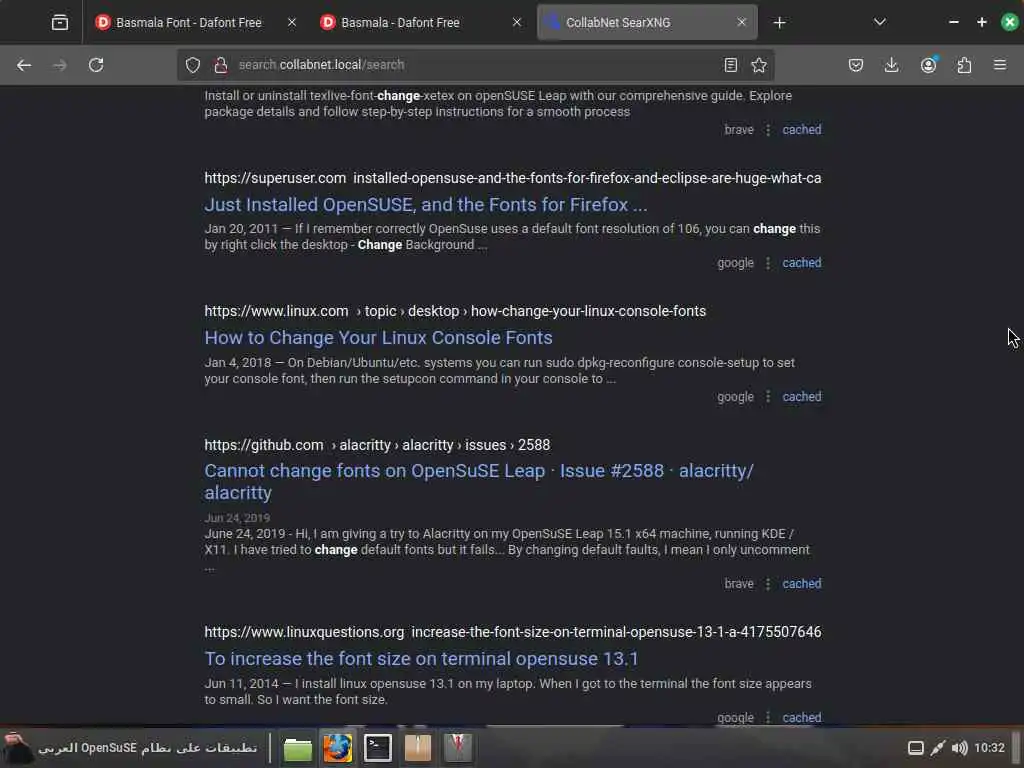Open the options dots for alacritty github result
The image size is (1024, 768).
(768, 584)
